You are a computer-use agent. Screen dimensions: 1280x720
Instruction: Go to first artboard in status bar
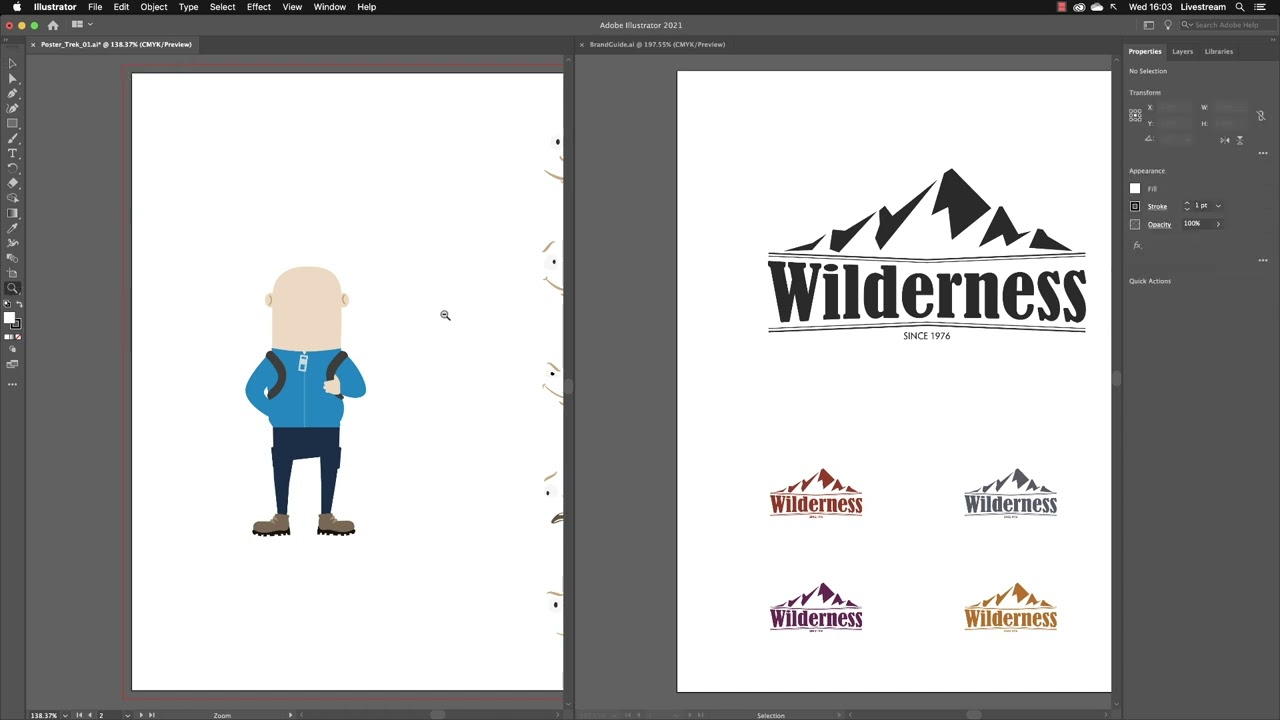[x=79, y=715]
